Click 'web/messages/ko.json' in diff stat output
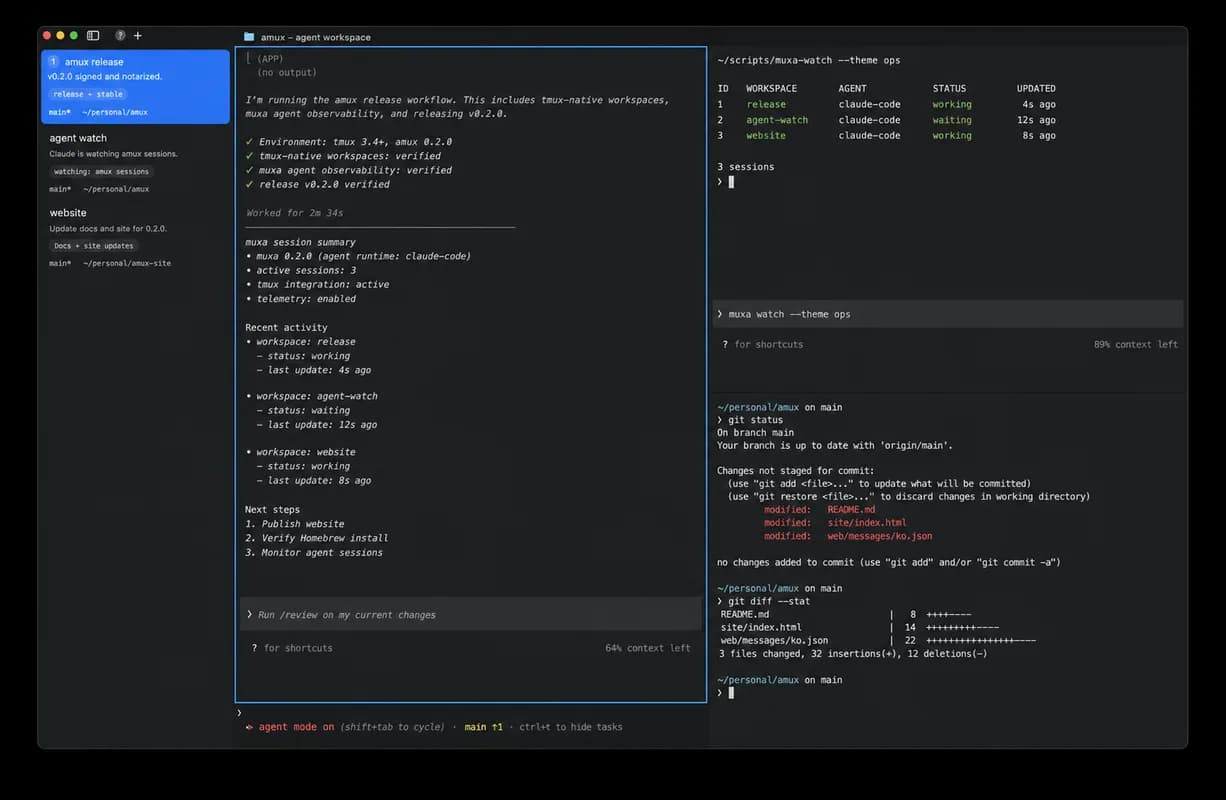 774,640
